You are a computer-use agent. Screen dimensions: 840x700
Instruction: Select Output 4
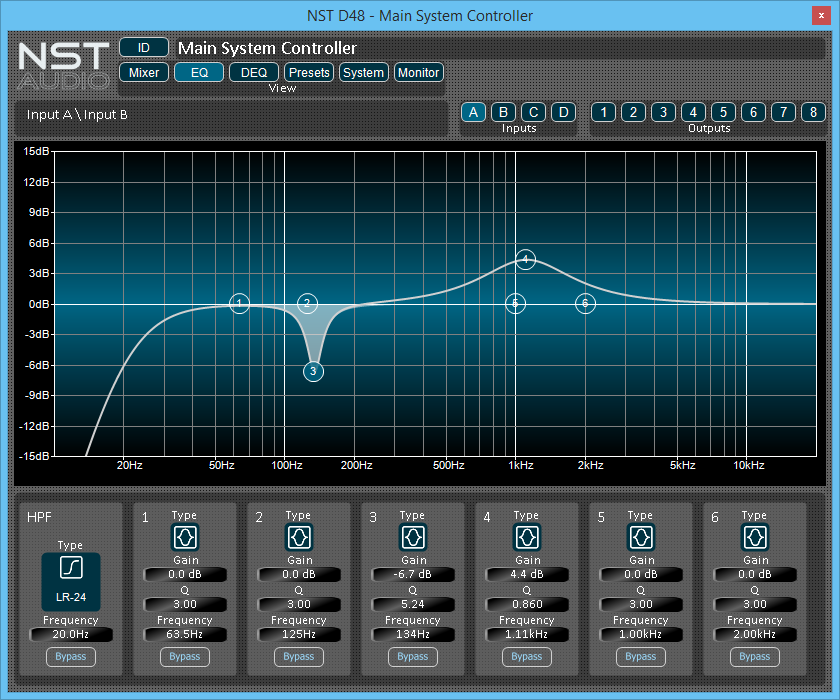(693, 112)
